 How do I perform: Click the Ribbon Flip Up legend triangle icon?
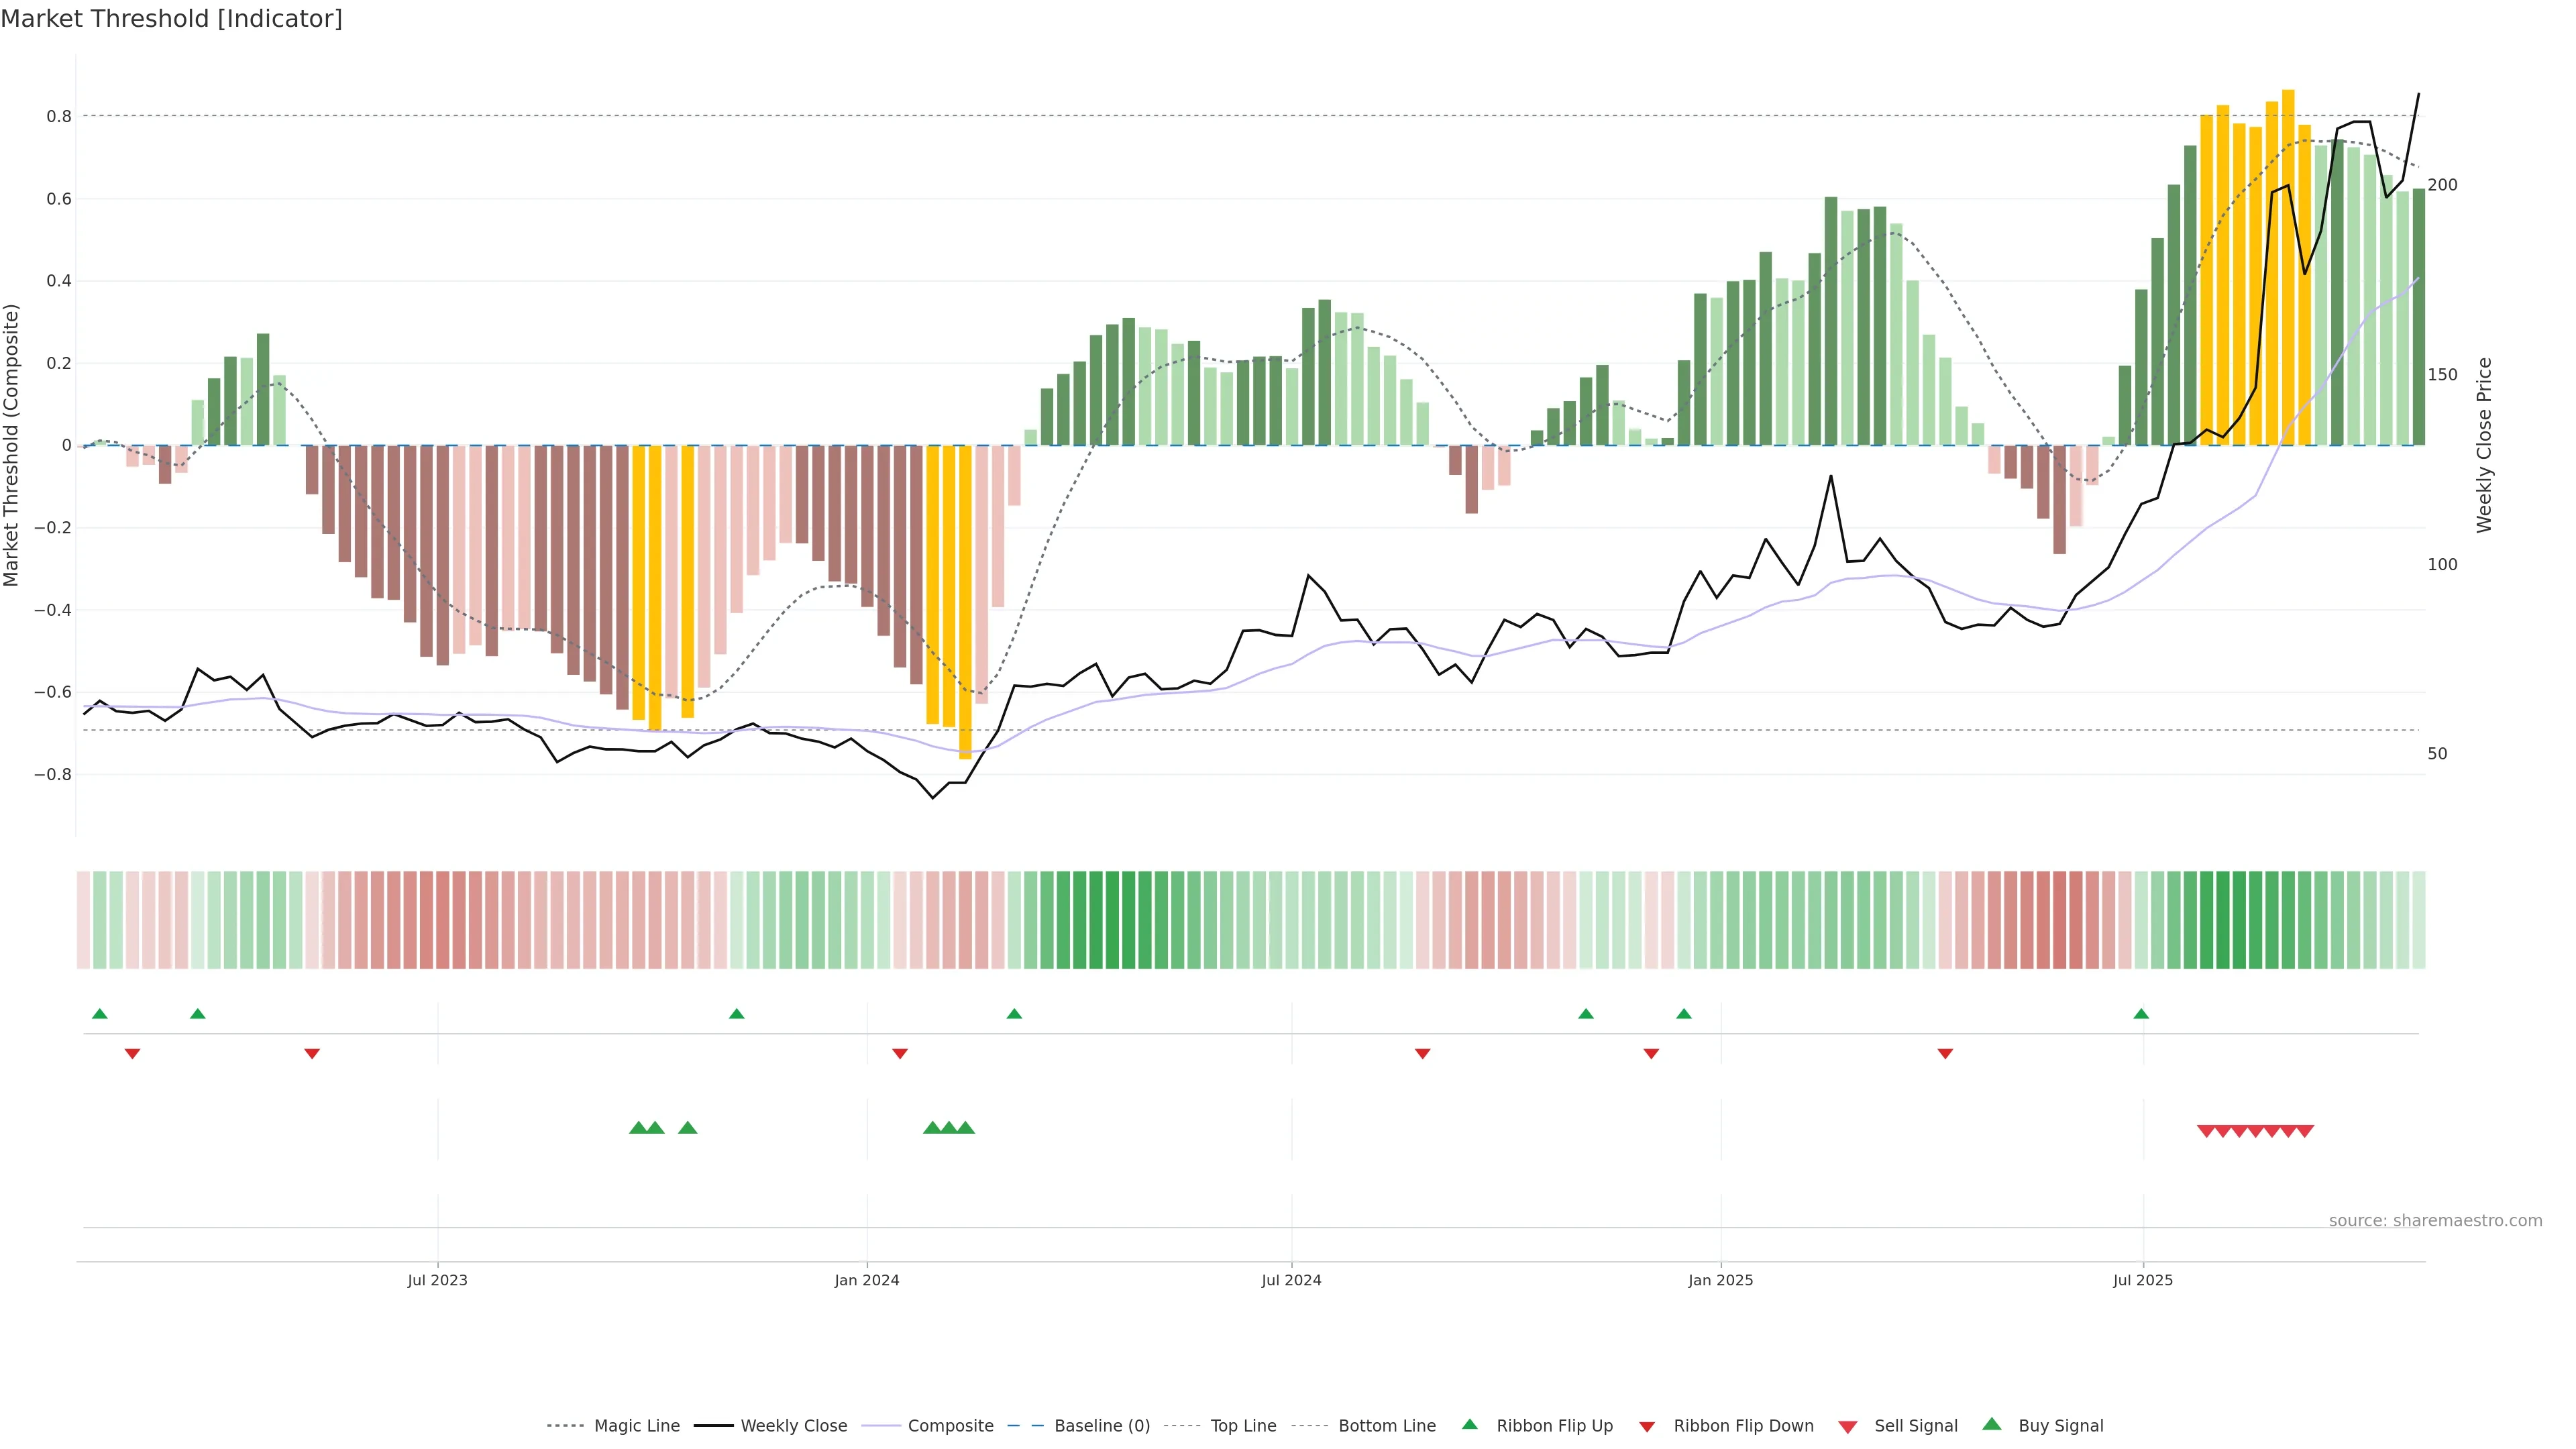tap(1469, 1424)
